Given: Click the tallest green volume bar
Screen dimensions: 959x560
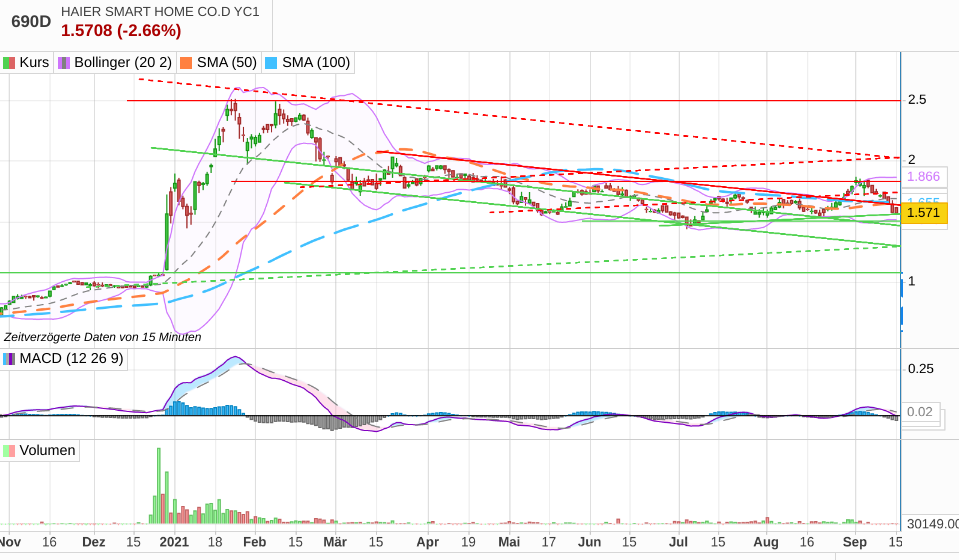Looking at the screenshot, I should coord(158,486).
